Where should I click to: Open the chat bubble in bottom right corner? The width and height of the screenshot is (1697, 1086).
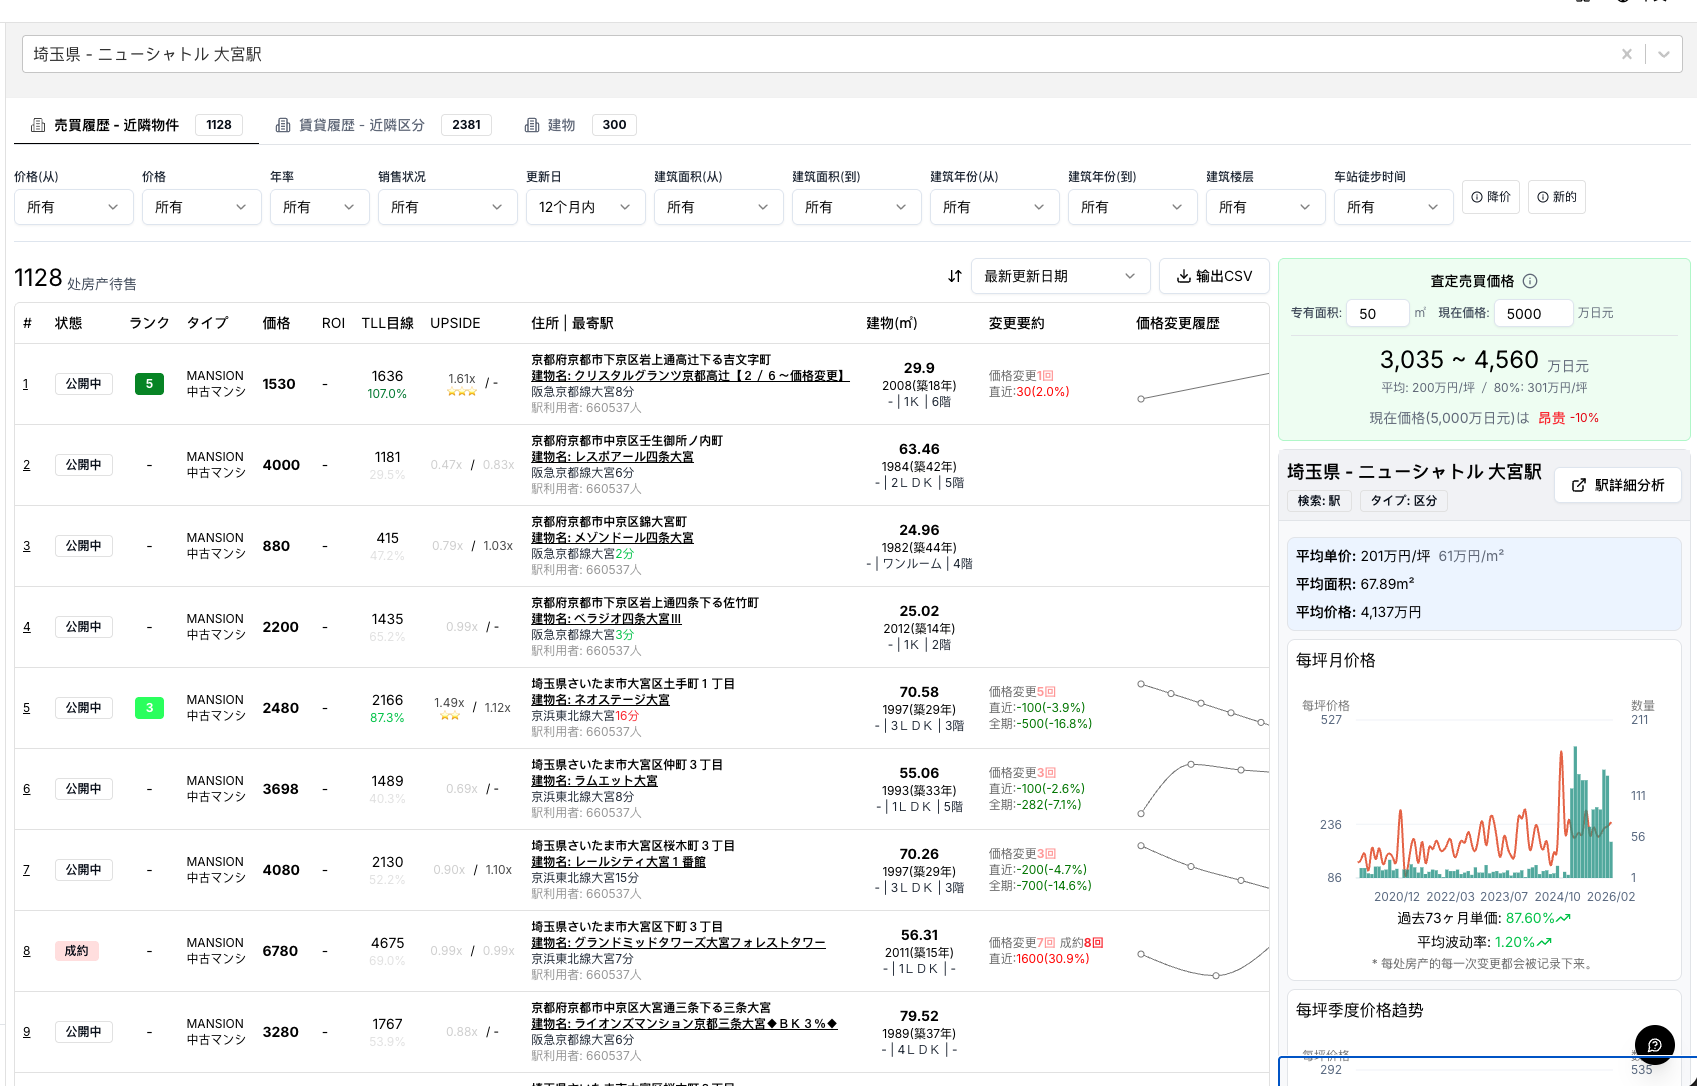[1655, 1044]
